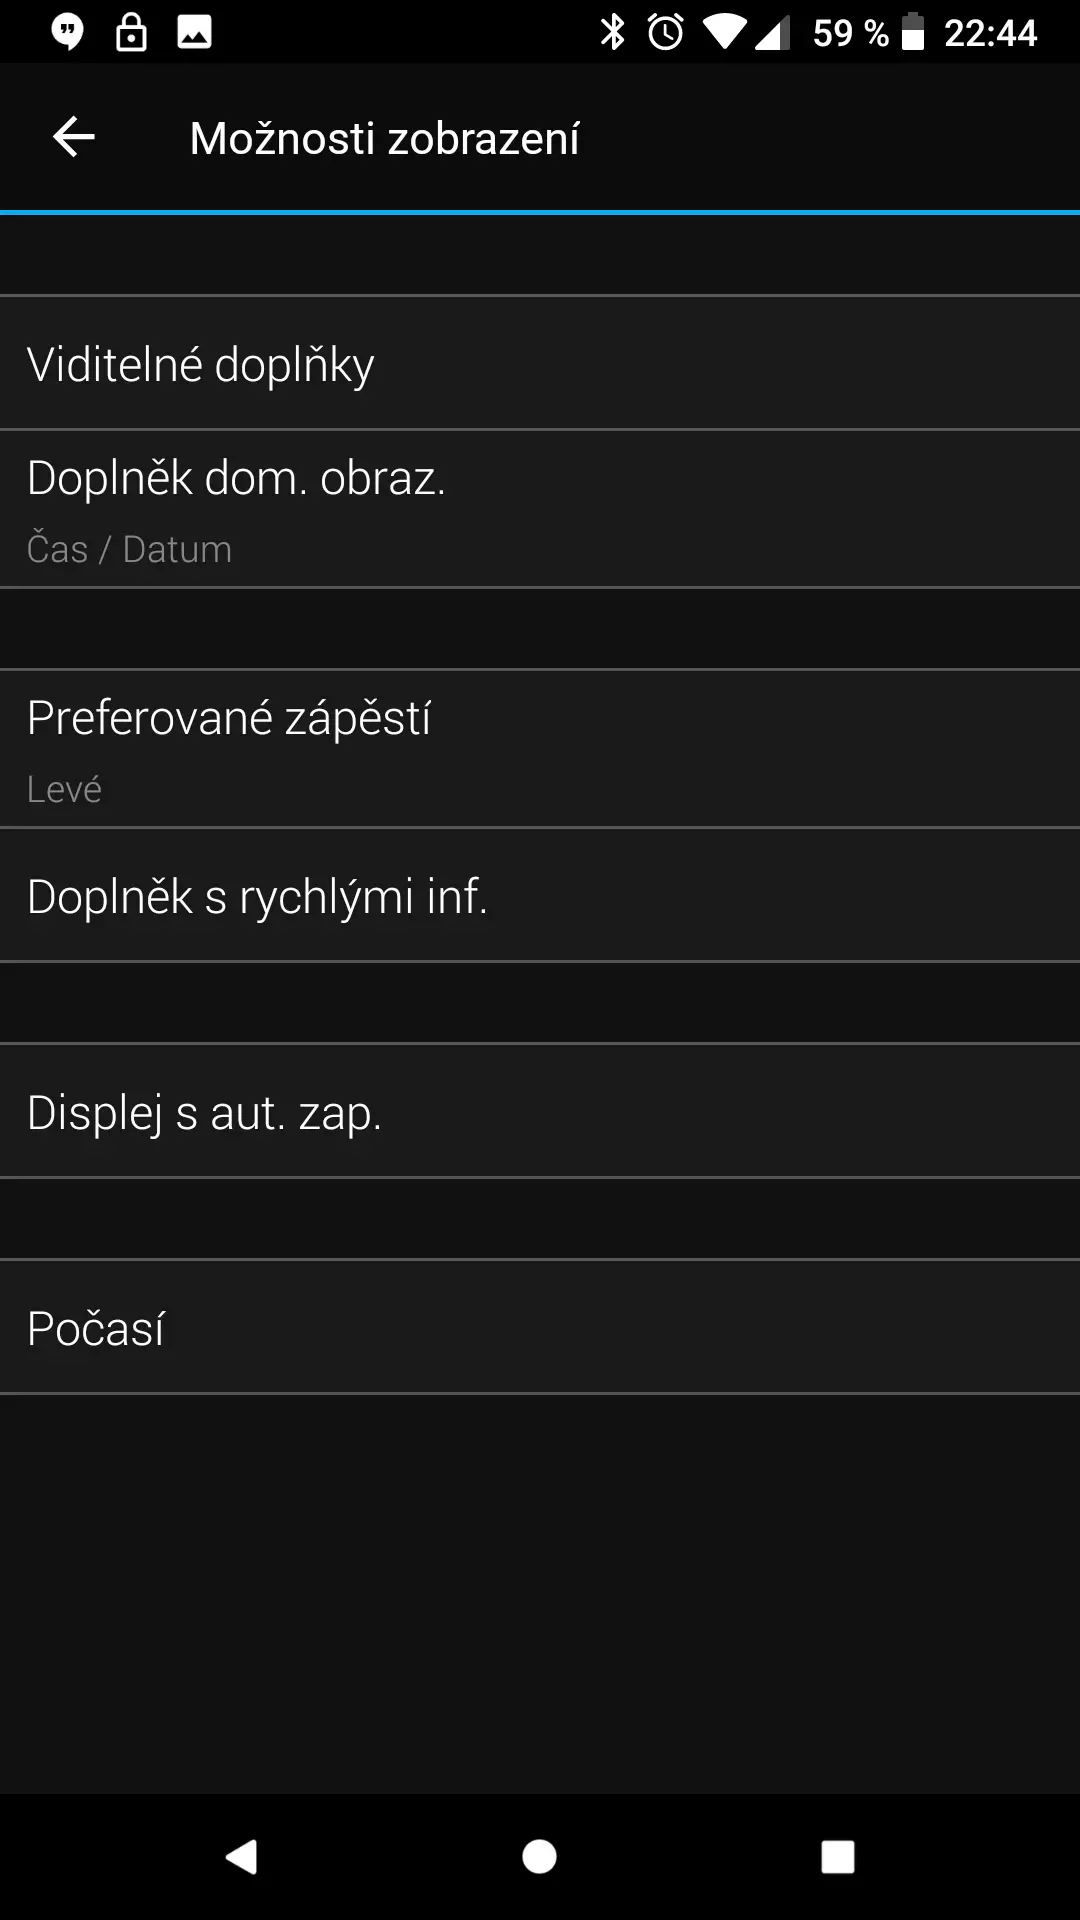The height and width of the screenshot is (1920, 1080).
Task: Tap the Wi-Fi signal status icon
Action: pos(724,32)
